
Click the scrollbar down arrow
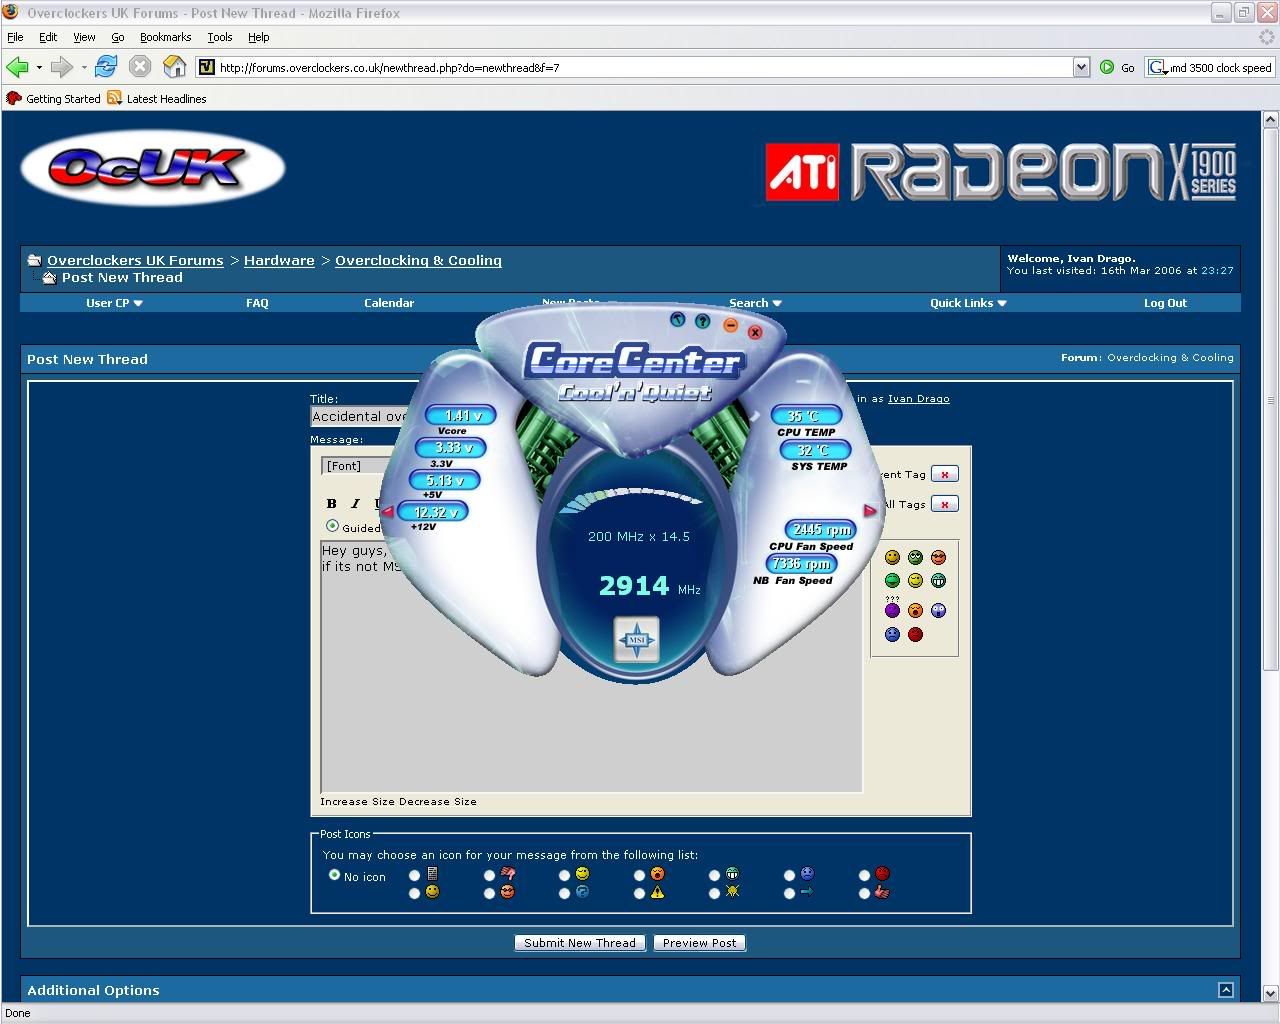(x=1270, y=994)
